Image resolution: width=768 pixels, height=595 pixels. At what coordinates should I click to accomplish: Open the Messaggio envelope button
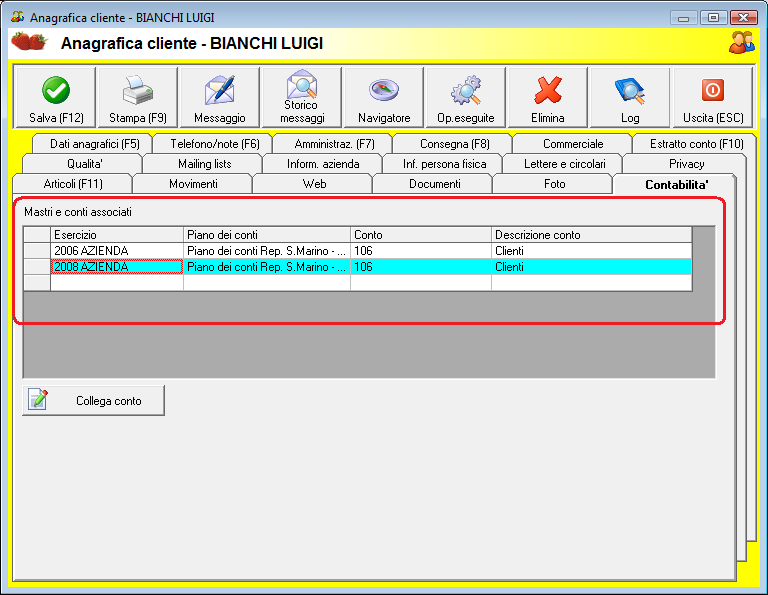pos(219,97)
